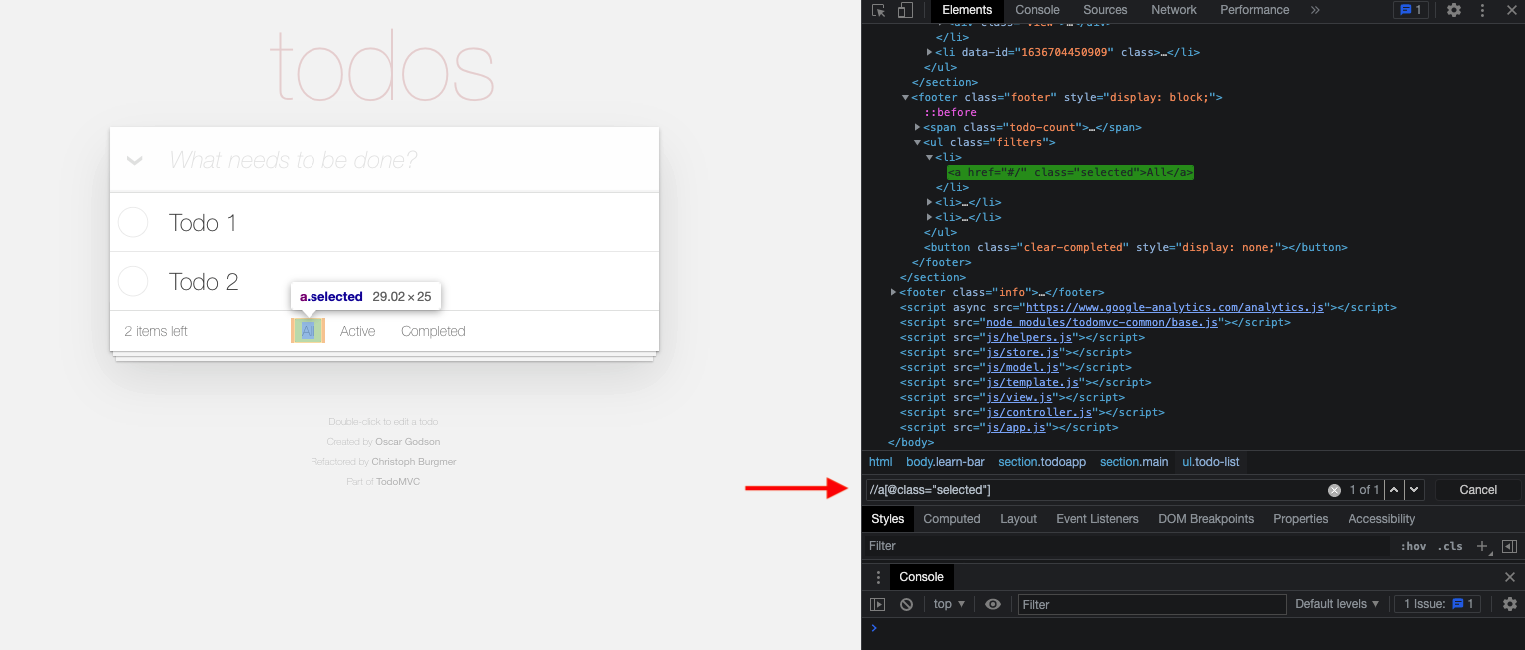This screenshot has width=1525, height=650.
Task: Toggle the device toolbar icon
Action: click(x=905, y=10)
